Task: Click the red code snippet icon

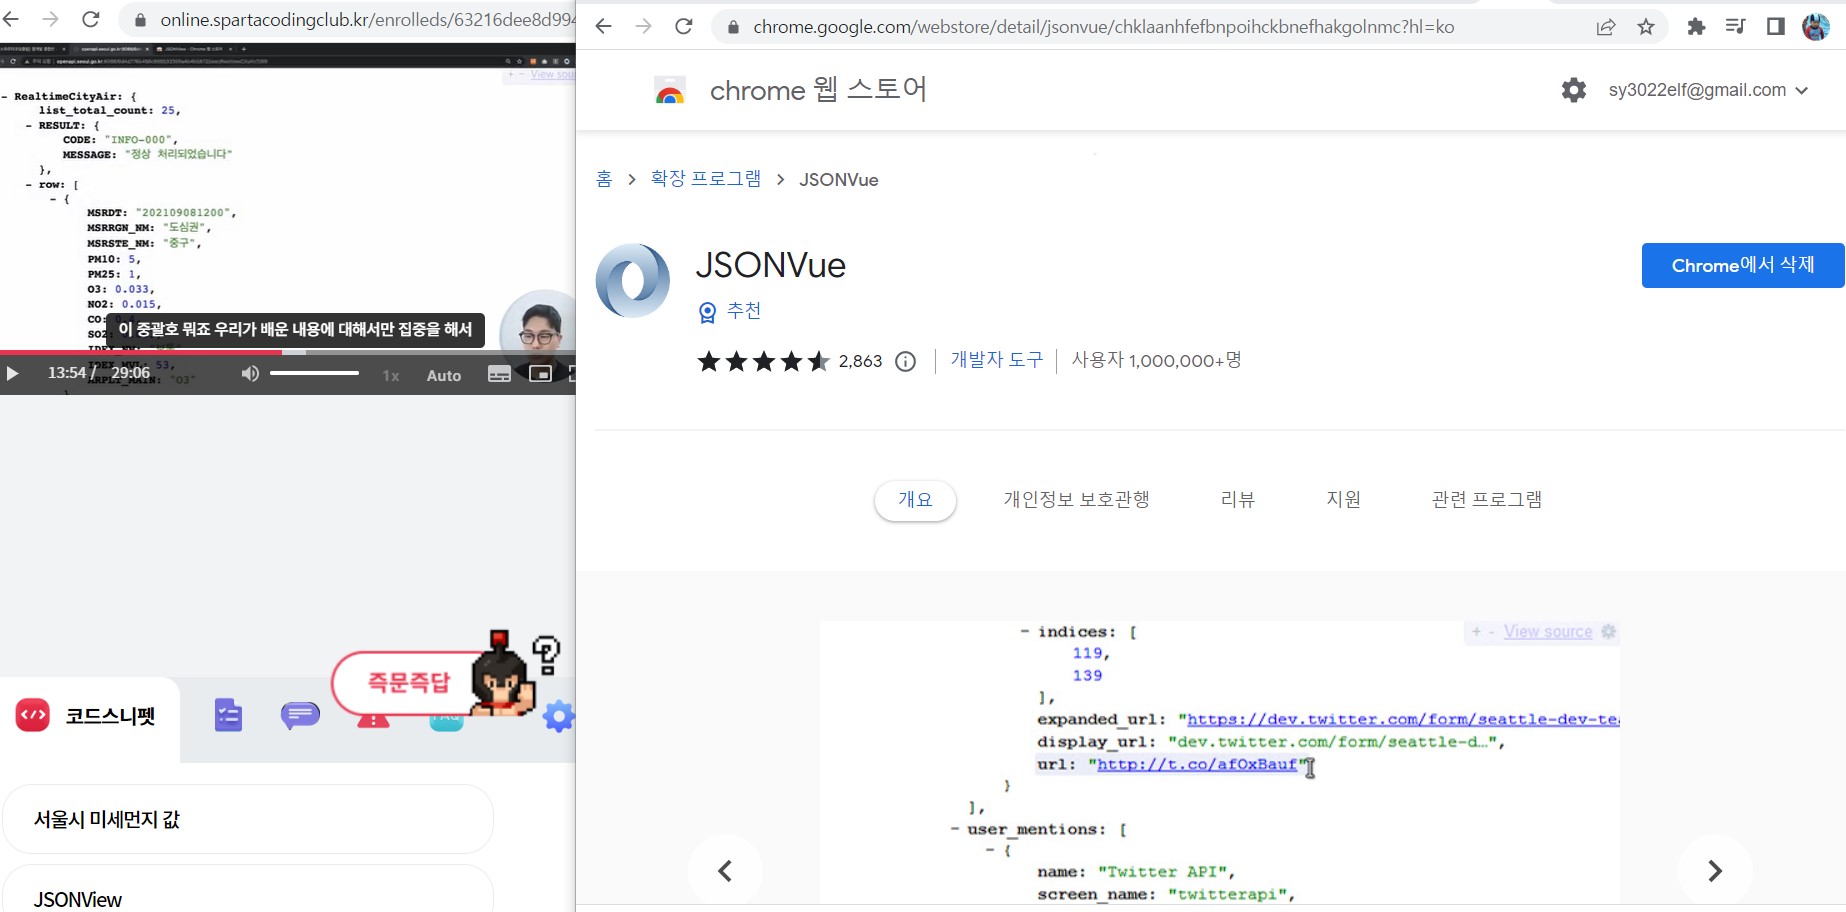Action: pyautogui.click(x=33, y=715)
